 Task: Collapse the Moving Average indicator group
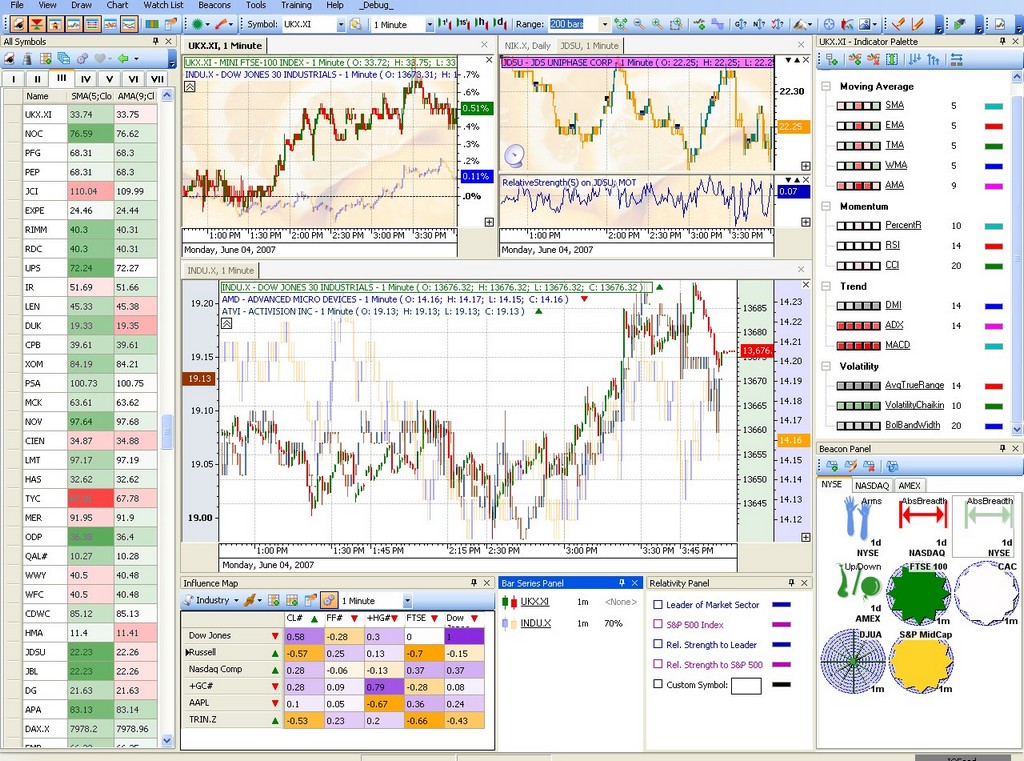(826, 86)
